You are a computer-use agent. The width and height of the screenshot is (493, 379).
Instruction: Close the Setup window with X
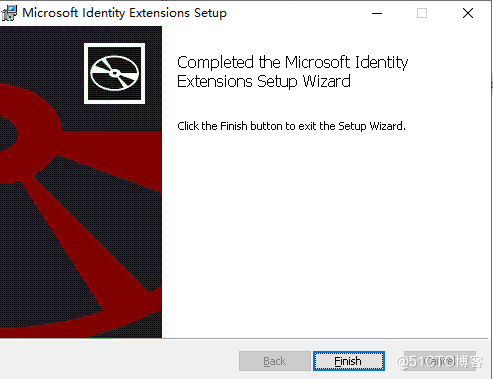[468, 13]
